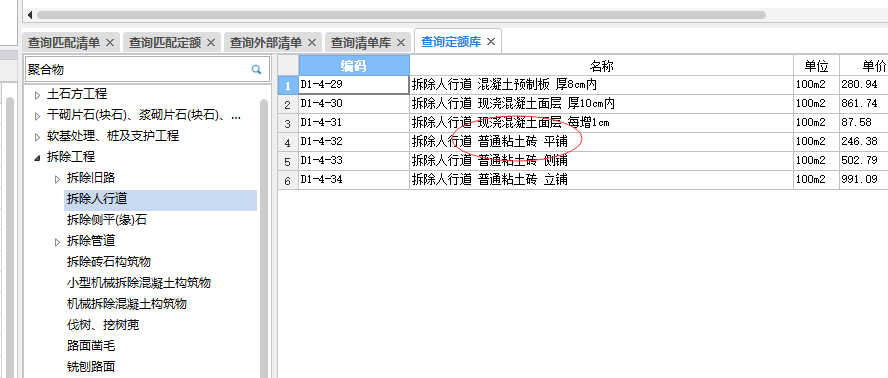888x378 pixels.
Task: Select 铣刨路面 in the tree
Action: coord(91,367)
